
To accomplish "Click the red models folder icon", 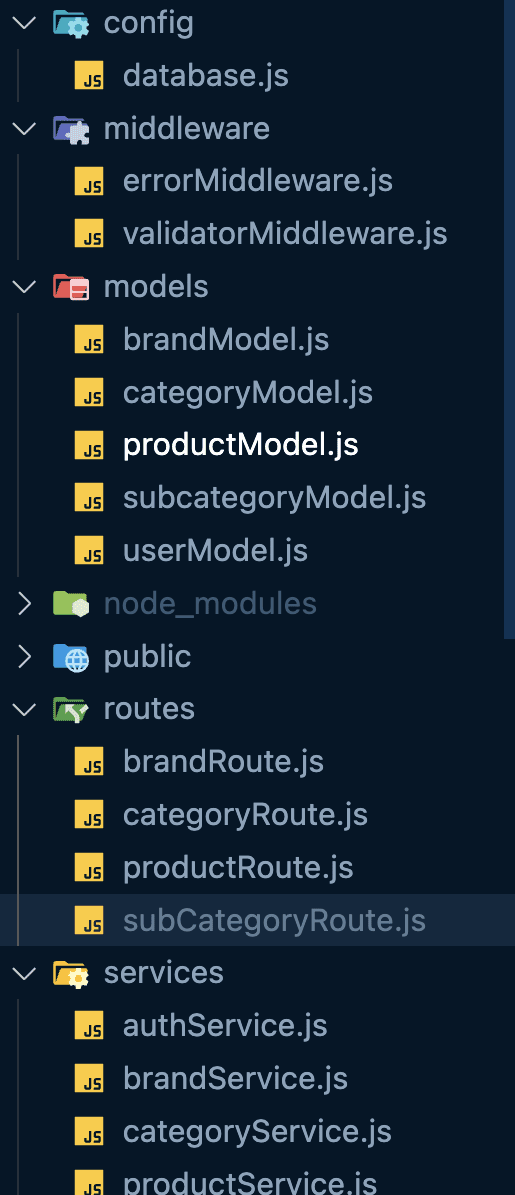I will coord(71,287).
